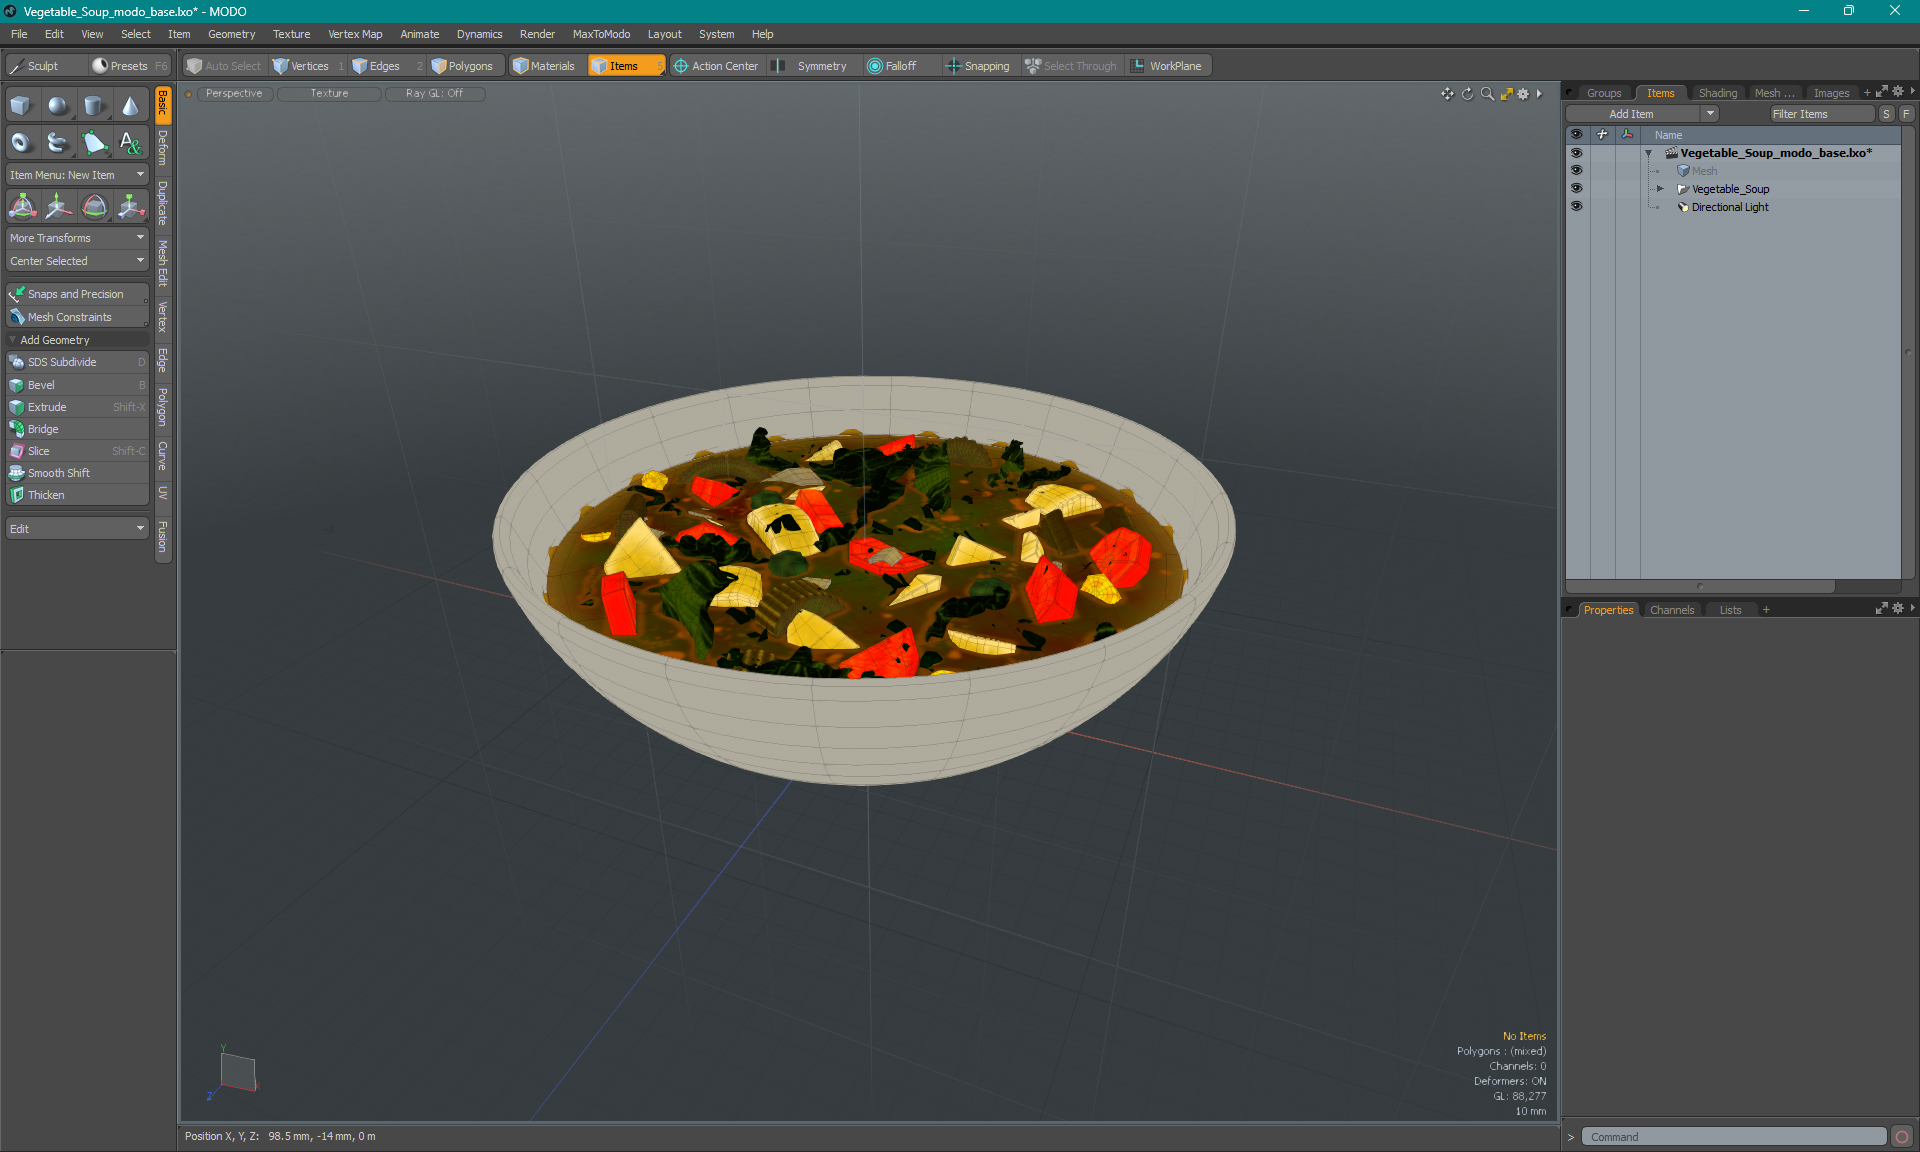Toggle visibility of Vegetable_Soup group

[x=1577, y=189]
